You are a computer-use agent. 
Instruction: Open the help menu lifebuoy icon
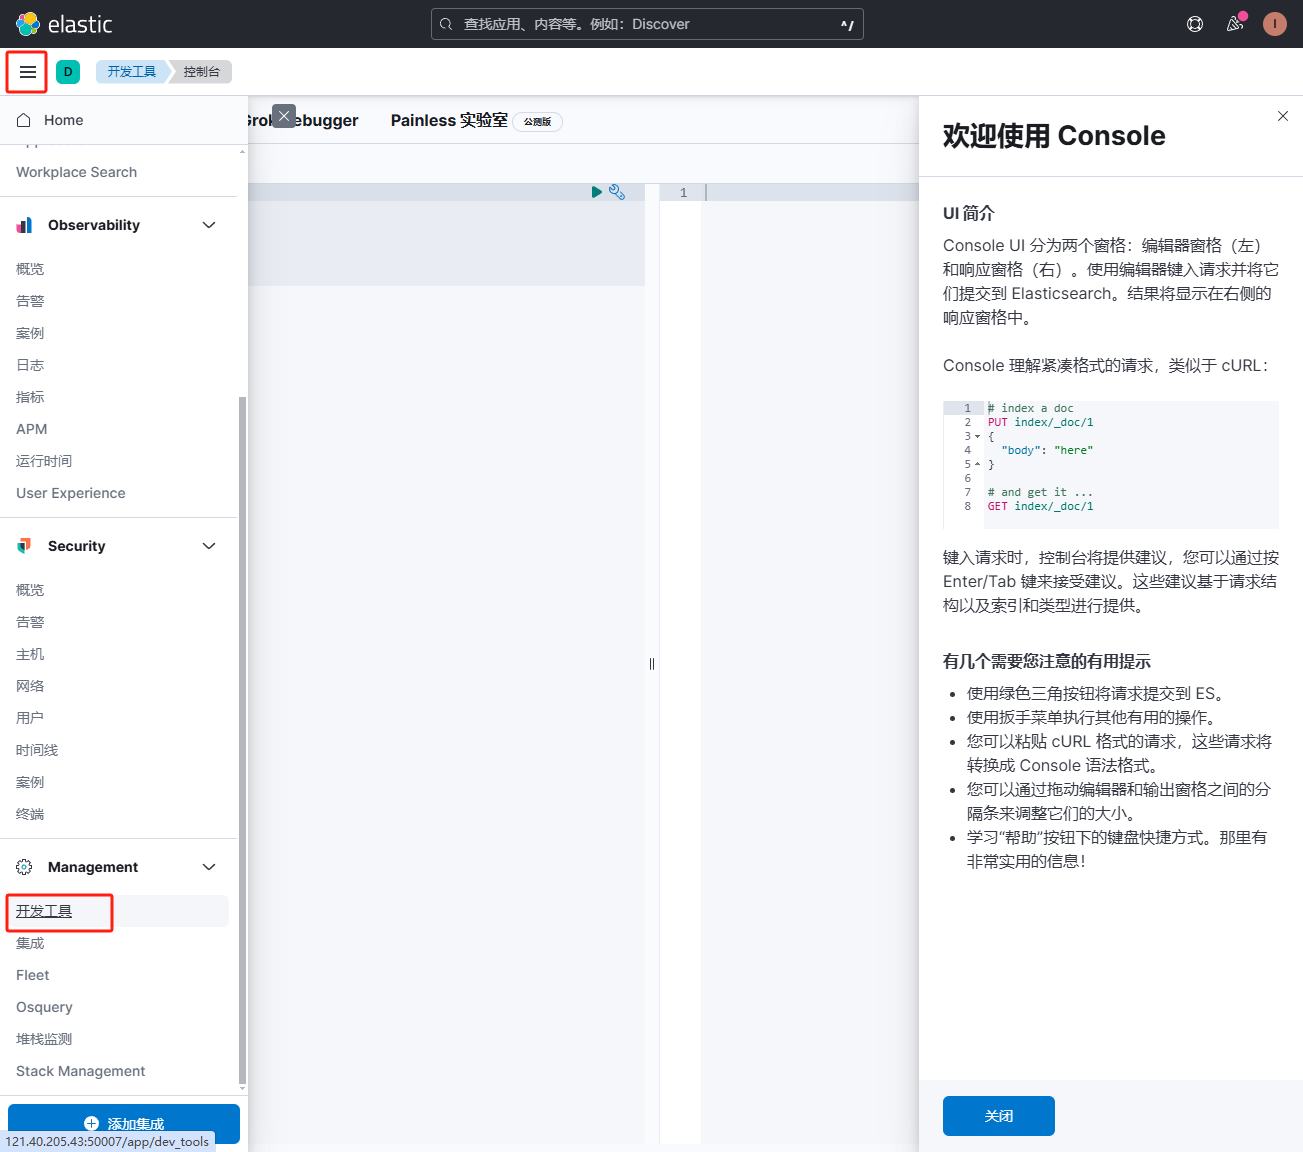click(x=1194, y=24)
